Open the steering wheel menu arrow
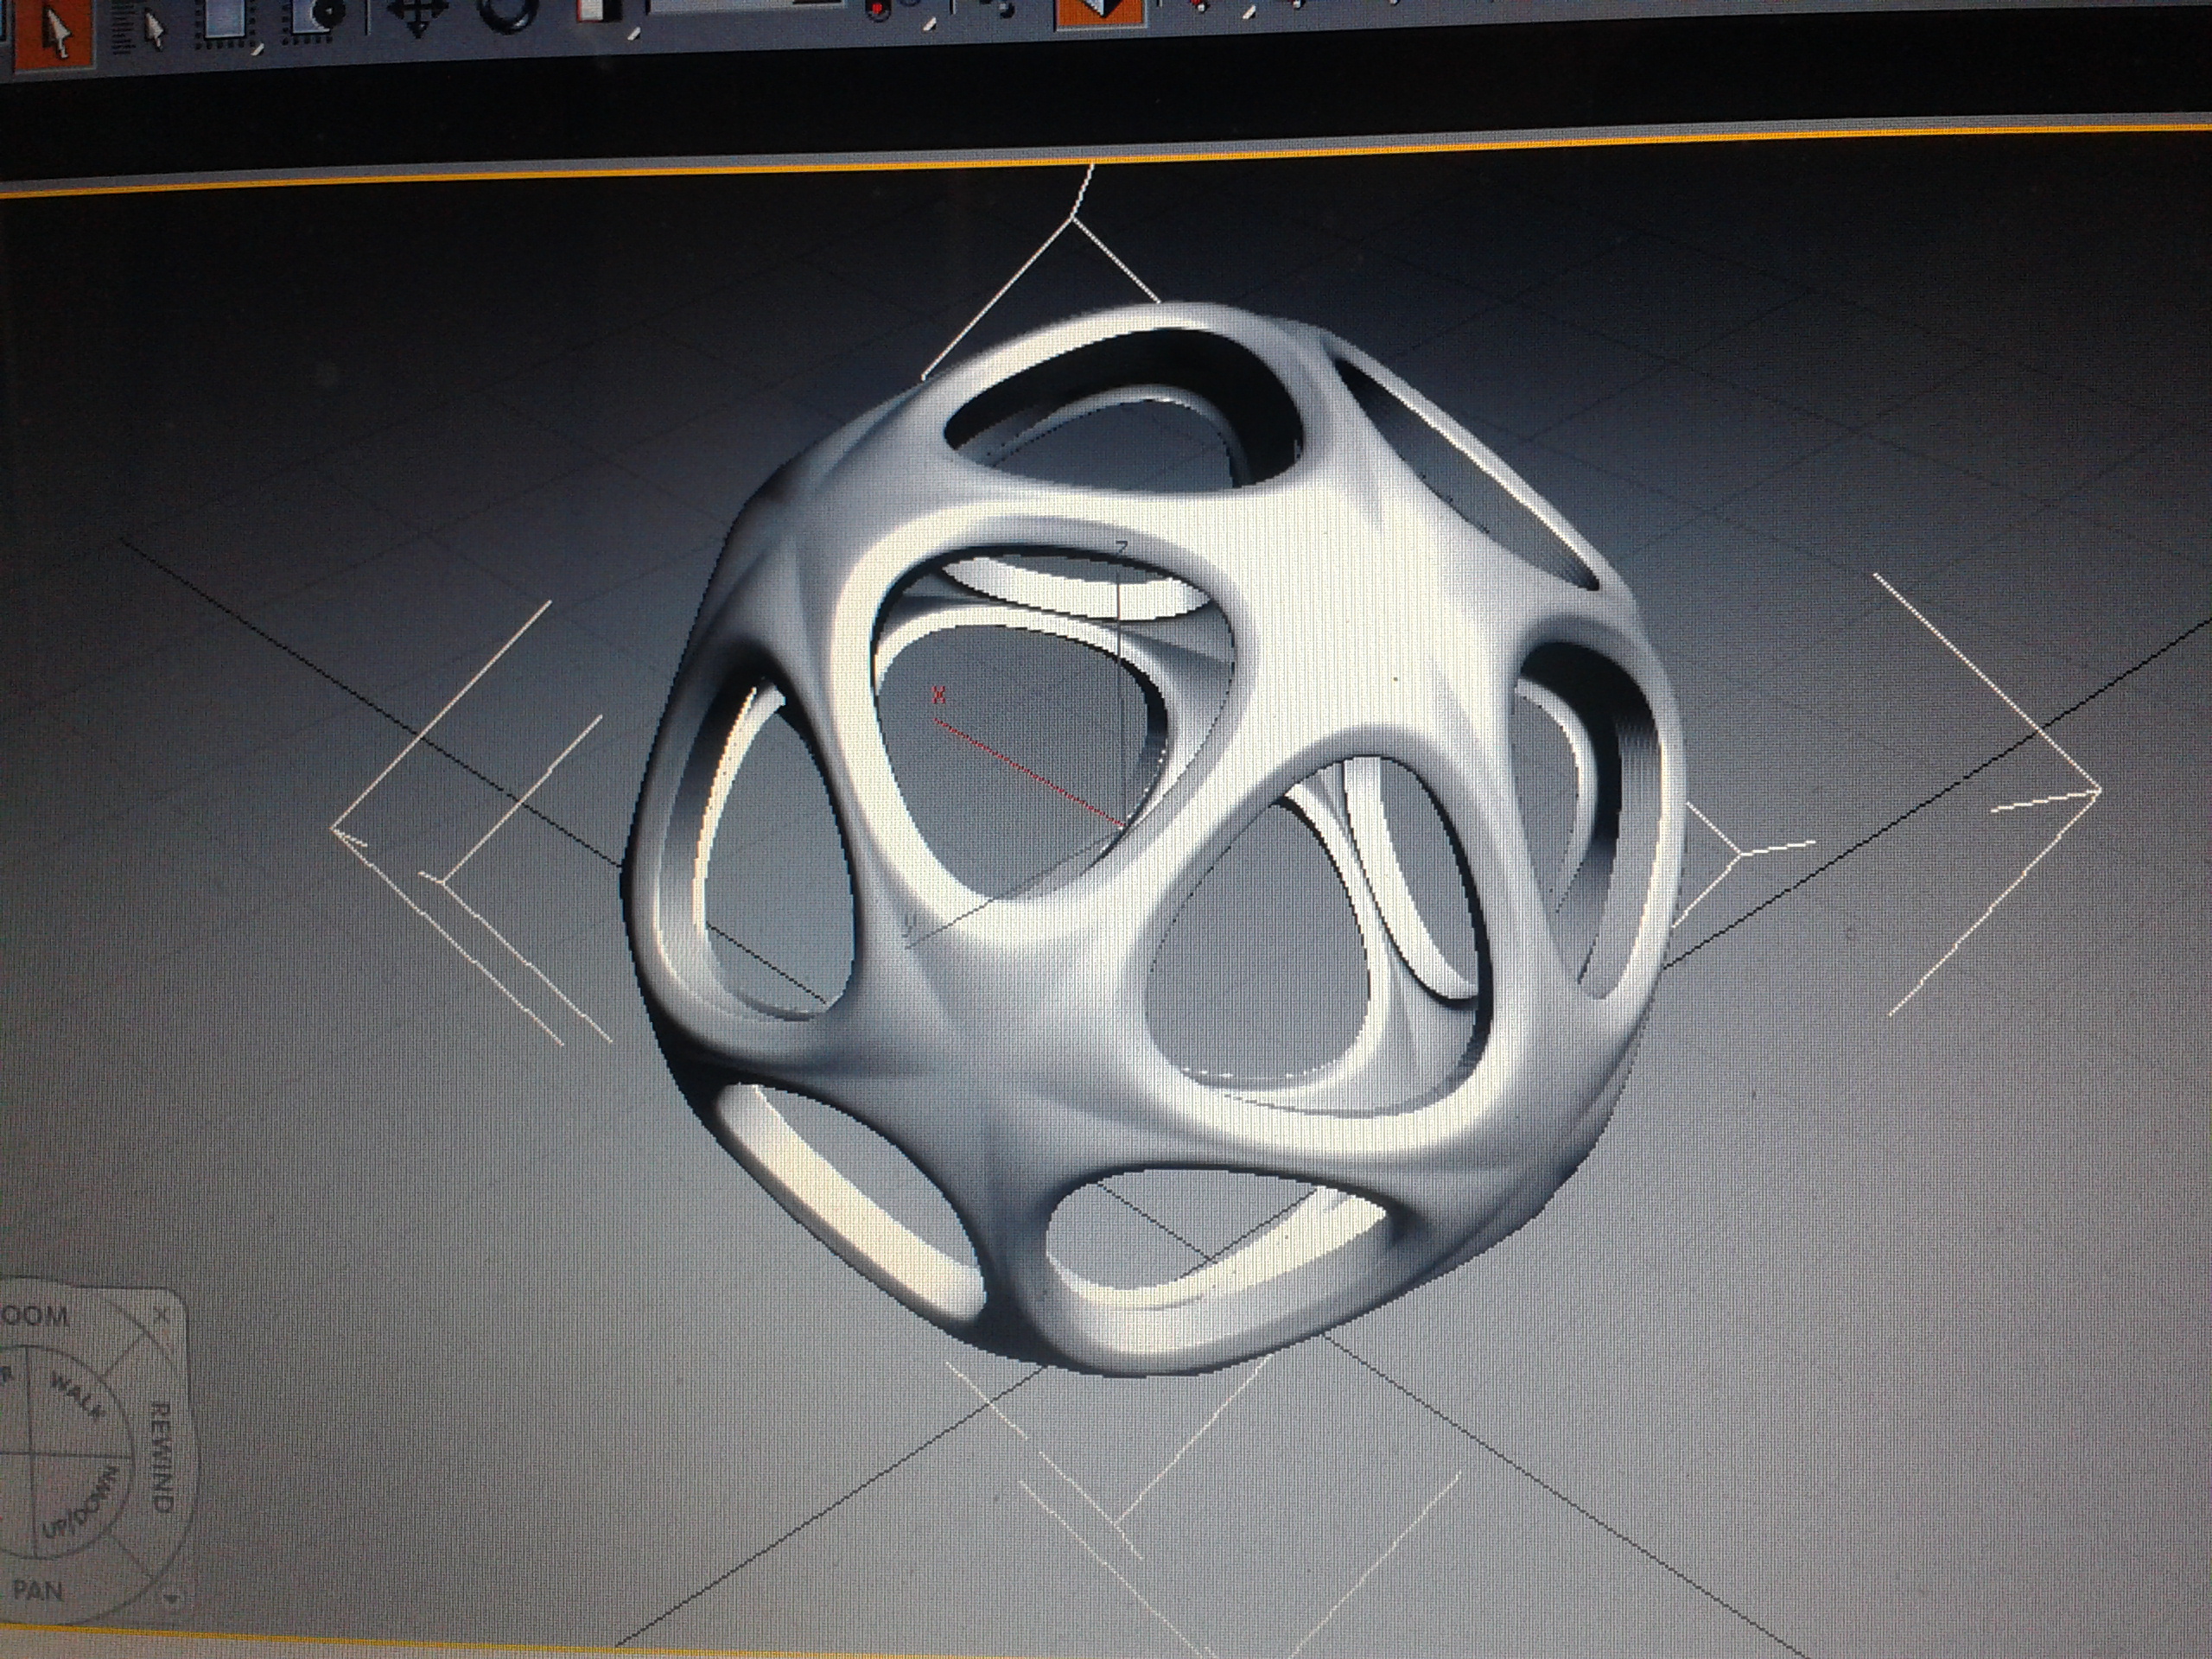Screen dimensions: 2212x1659 click(x=171, y=1598)
